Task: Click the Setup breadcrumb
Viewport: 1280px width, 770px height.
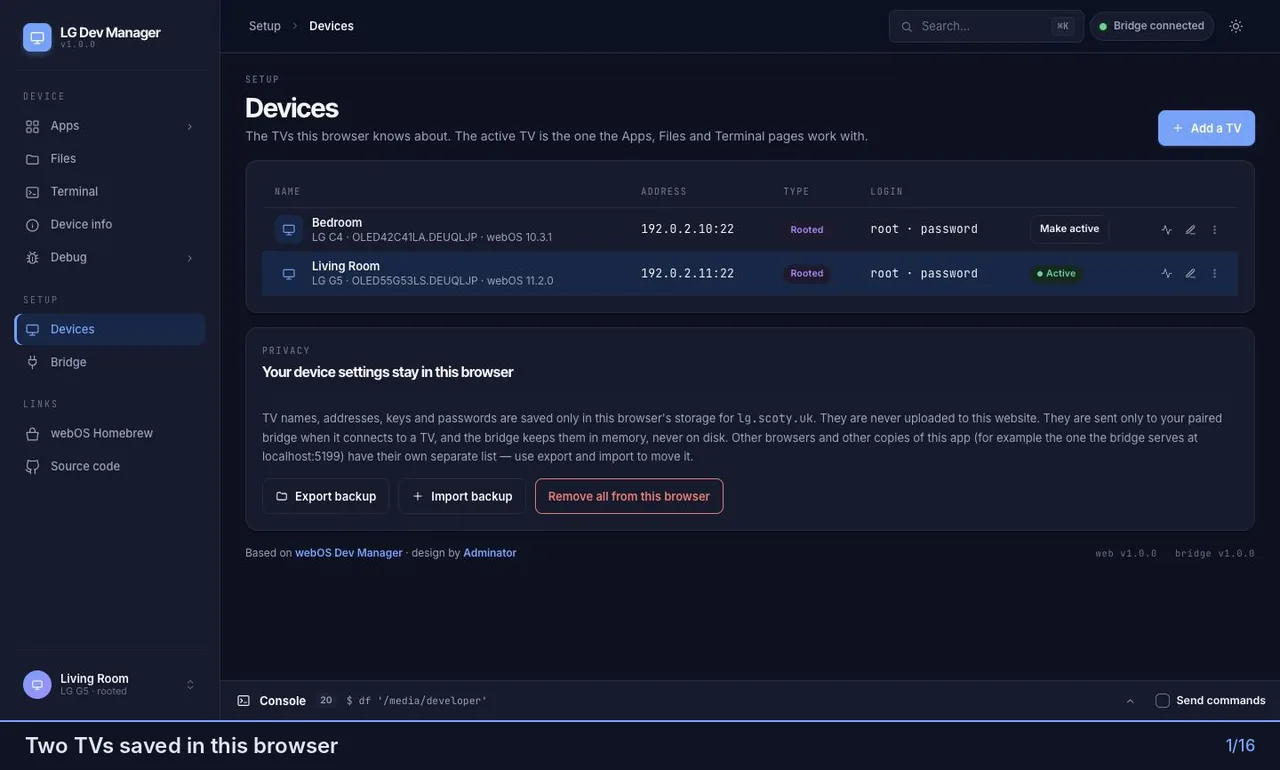Action: pyautogui.click(x=265, y=26)
